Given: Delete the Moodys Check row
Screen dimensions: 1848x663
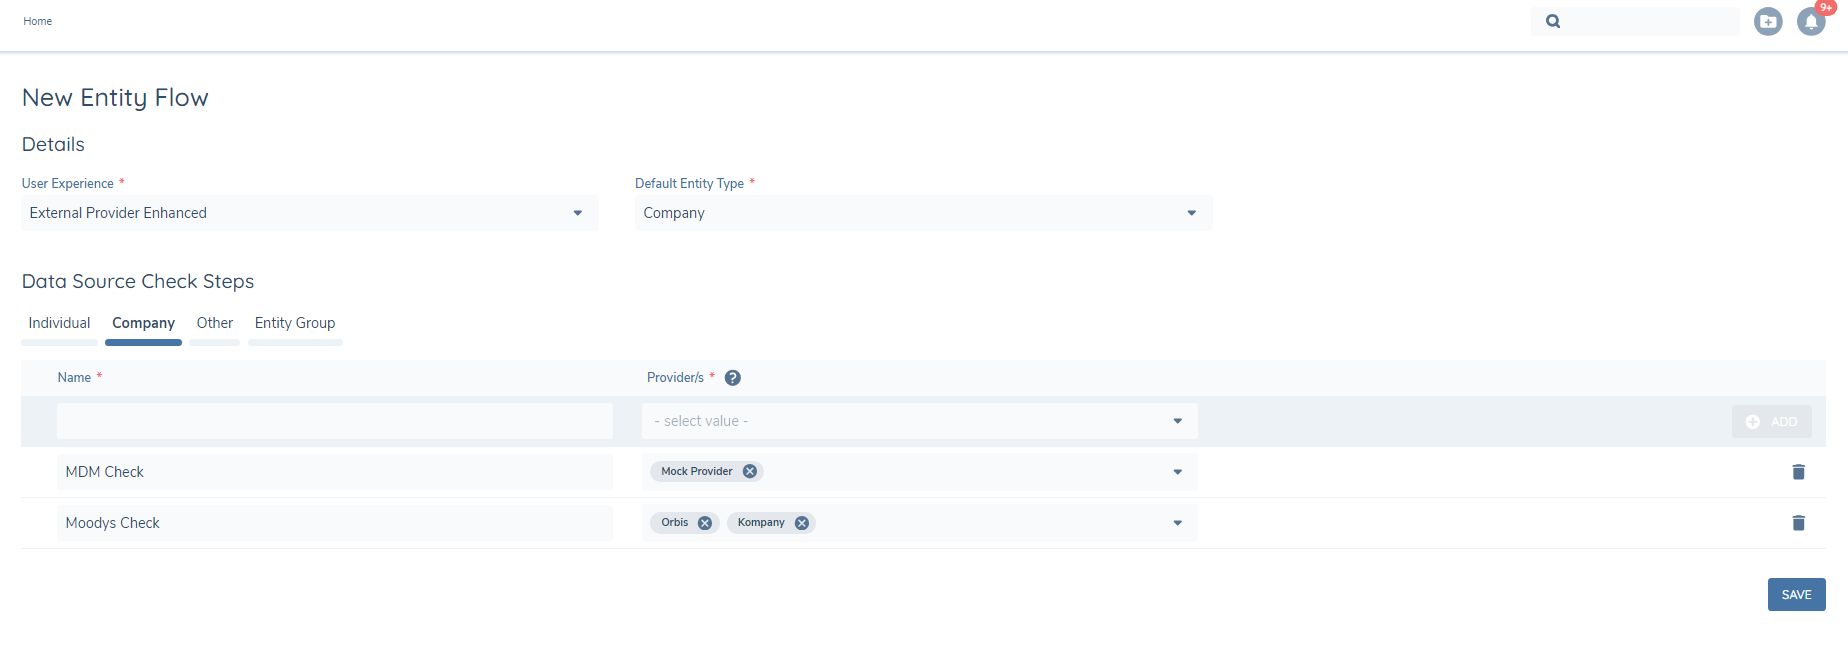Looking at the screenshot, I should pos(1798,523).
